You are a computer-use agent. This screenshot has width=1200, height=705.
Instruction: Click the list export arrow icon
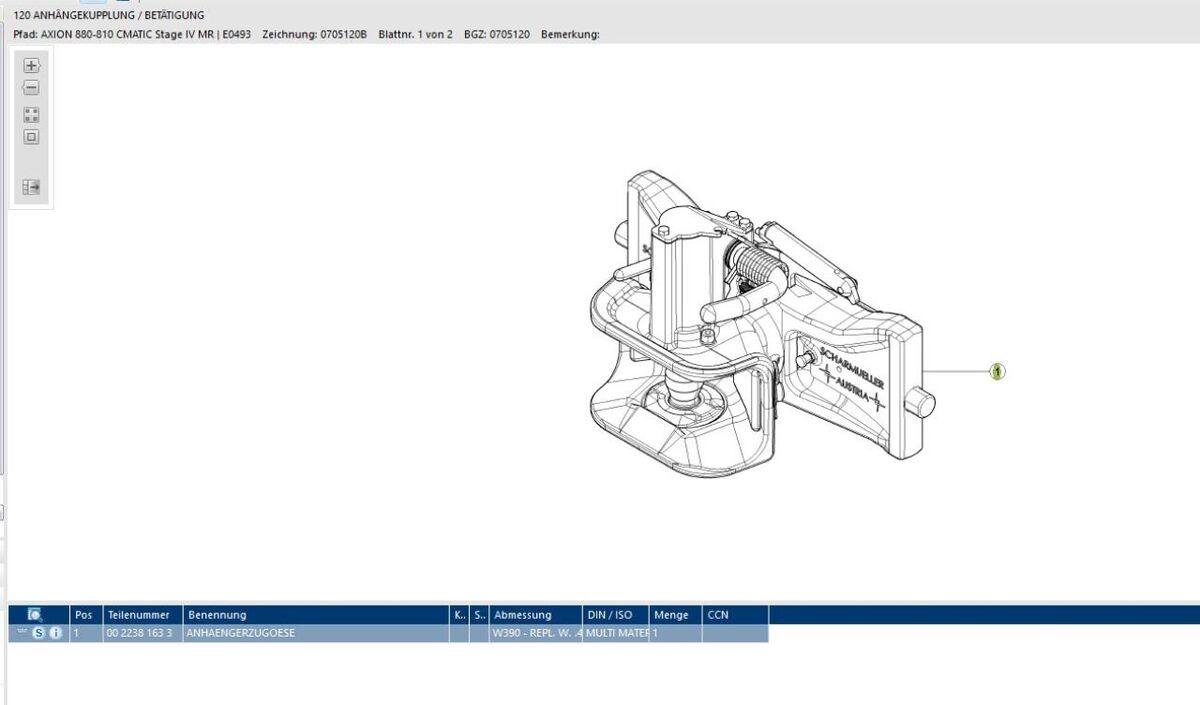point(31,187)
